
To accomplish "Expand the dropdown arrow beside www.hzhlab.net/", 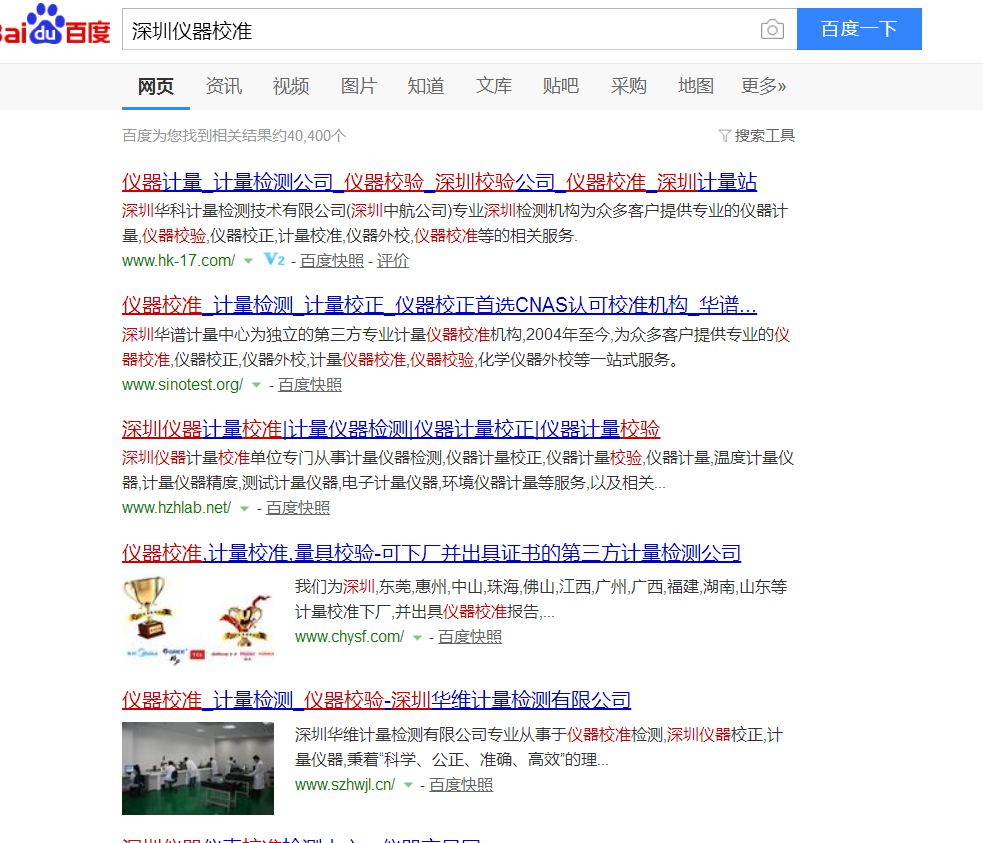I will 244,508.
